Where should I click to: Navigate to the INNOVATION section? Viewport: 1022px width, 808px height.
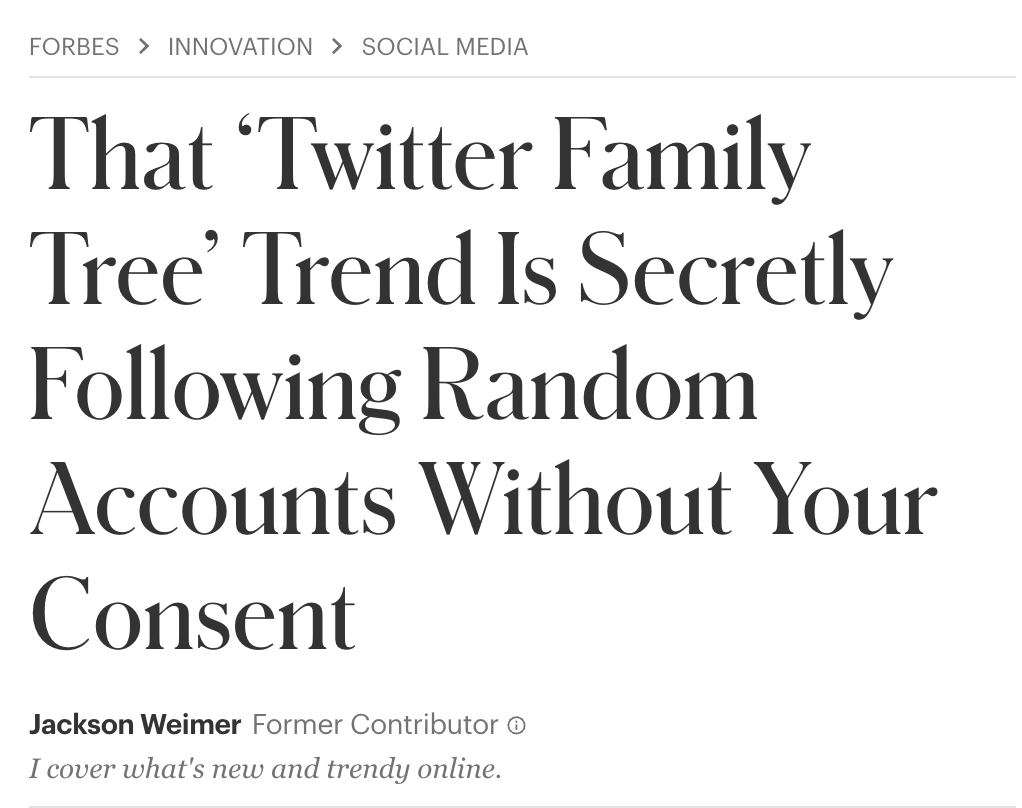240,46
